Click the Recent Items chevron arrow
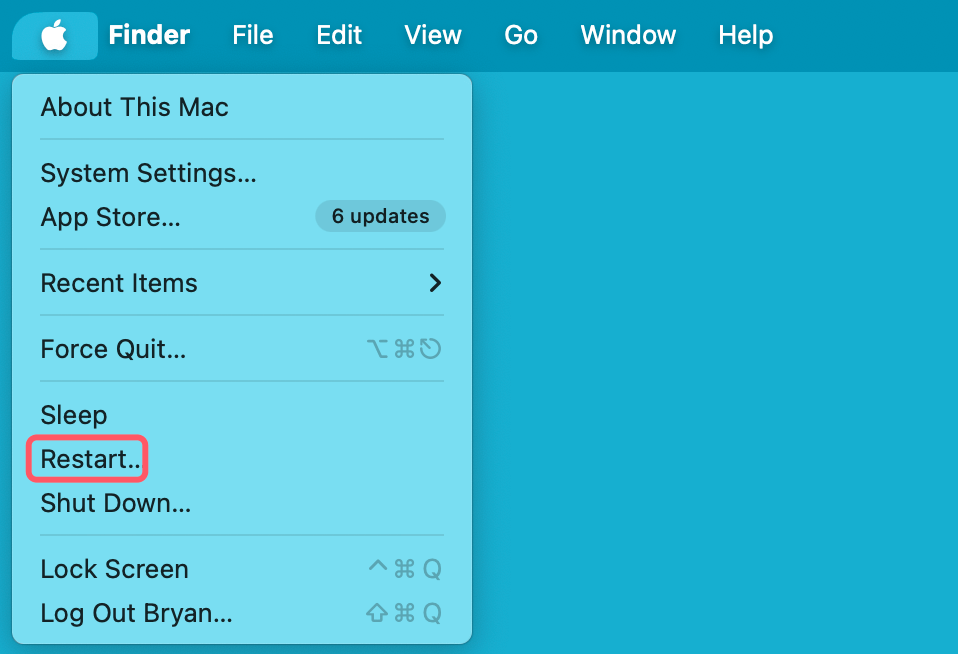The image size is (958, 654). (434, 283)
